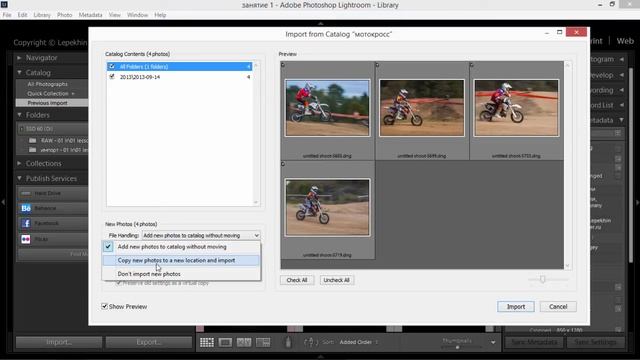The image size is (640, 360).
Task: Click the Check All button
Action: pyautogui.click(x=297, y=280)
